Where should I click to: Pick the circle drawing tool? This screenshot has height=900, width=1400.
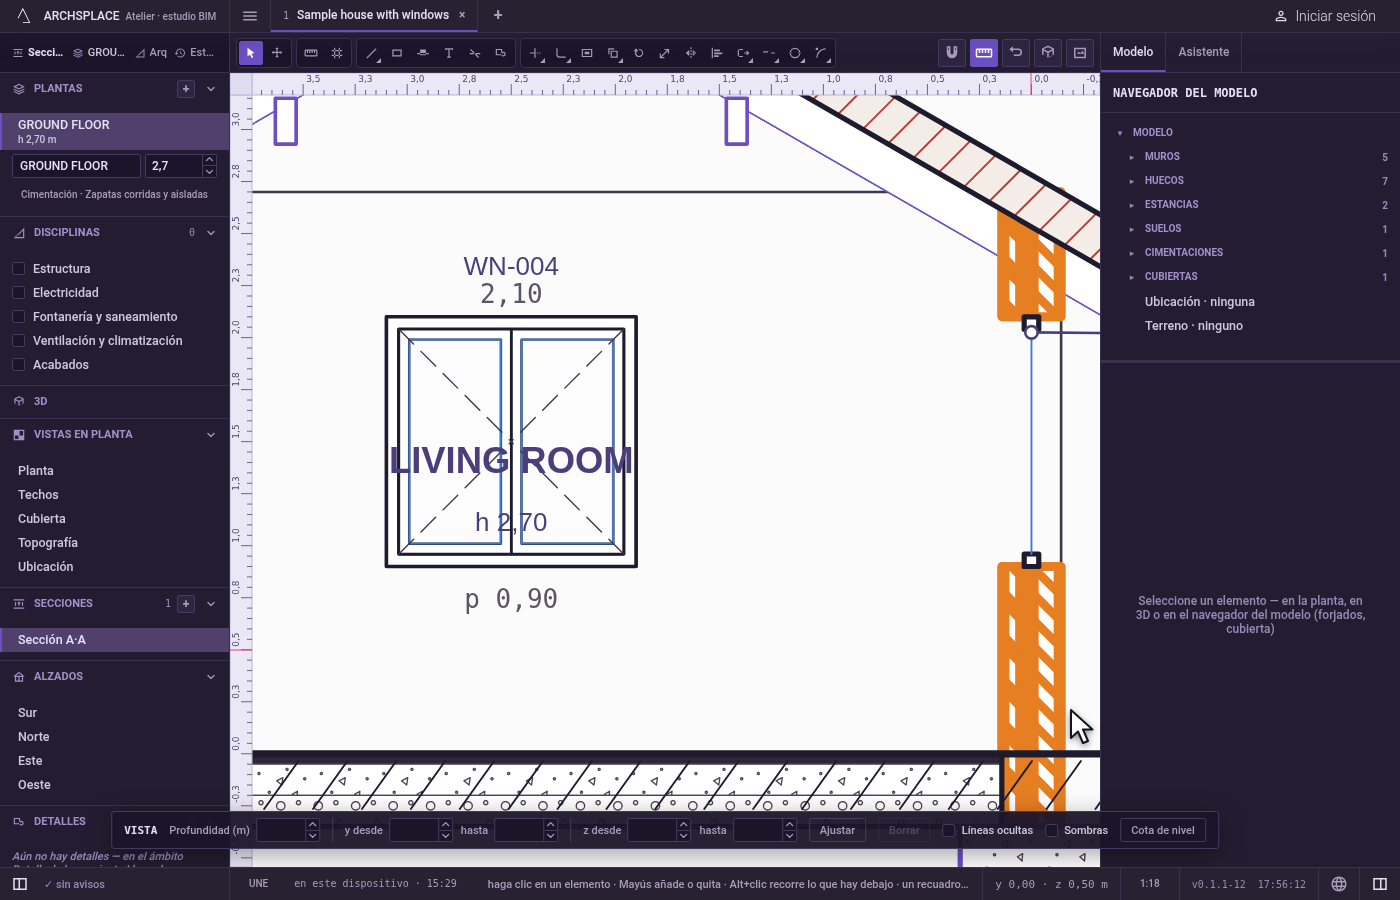click(796, 53)
